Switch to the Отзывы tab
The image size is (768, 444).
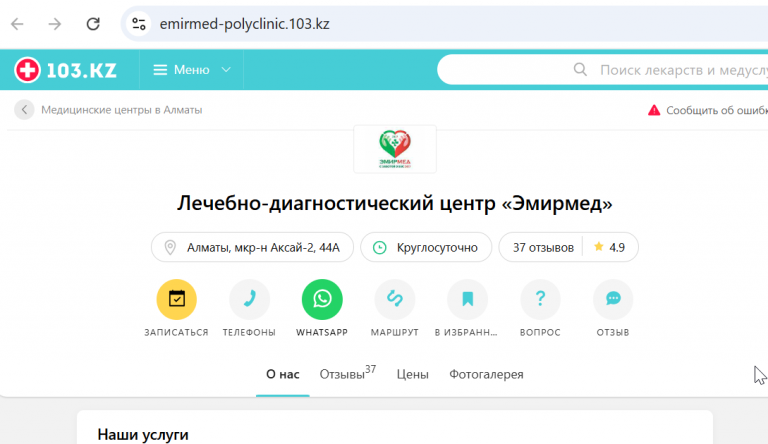(x=347, y=373)
